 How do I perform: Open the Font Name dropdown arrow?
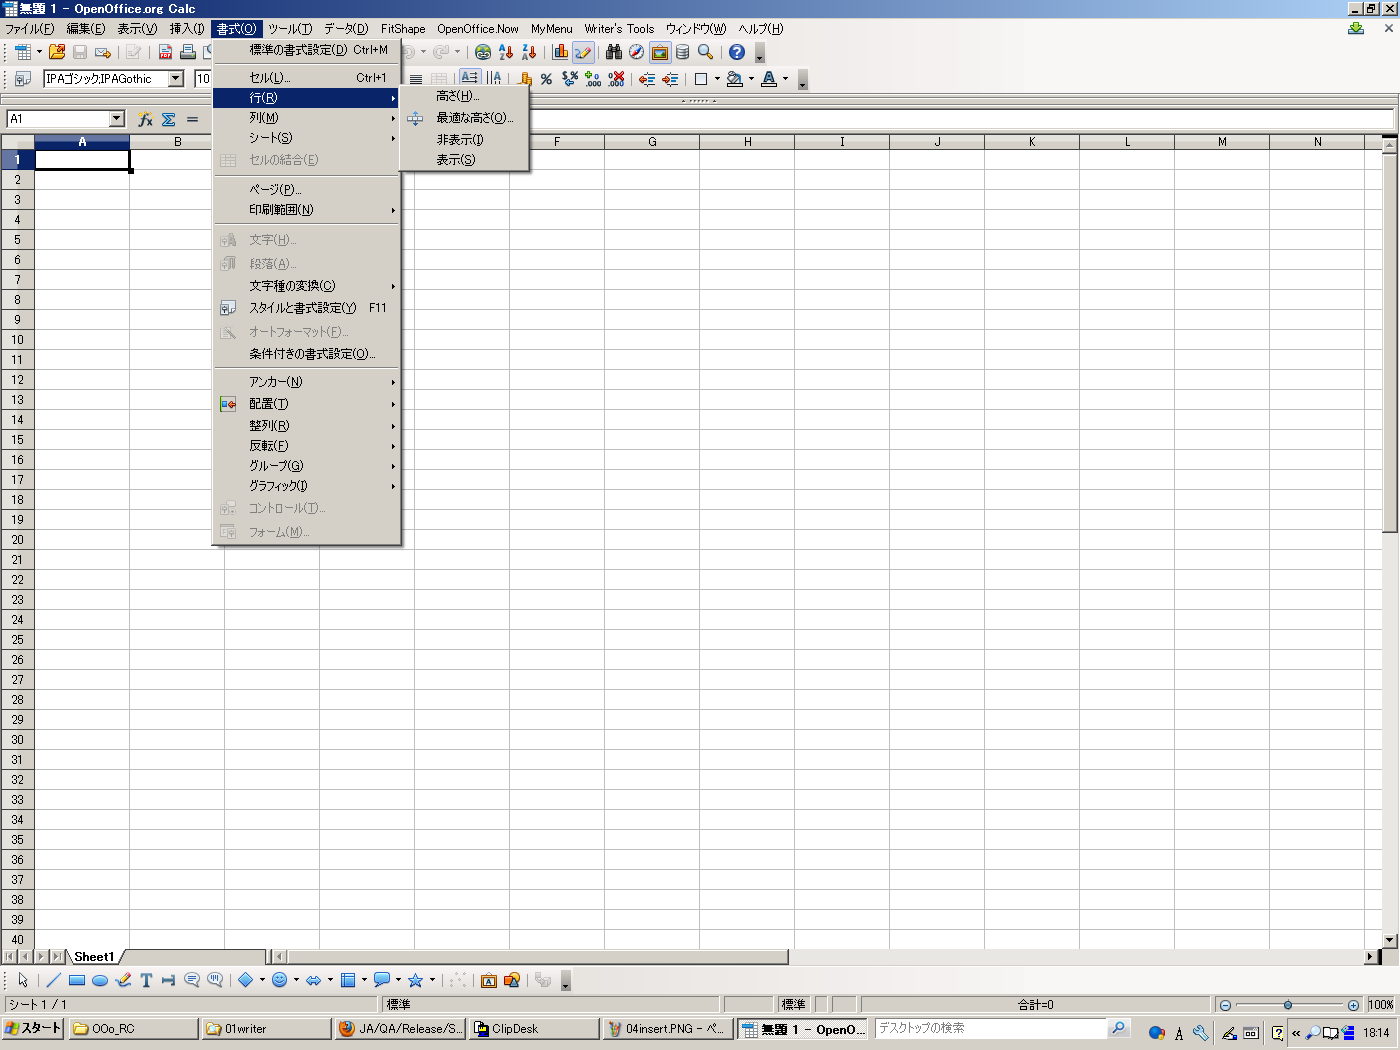tap(176, 79)
